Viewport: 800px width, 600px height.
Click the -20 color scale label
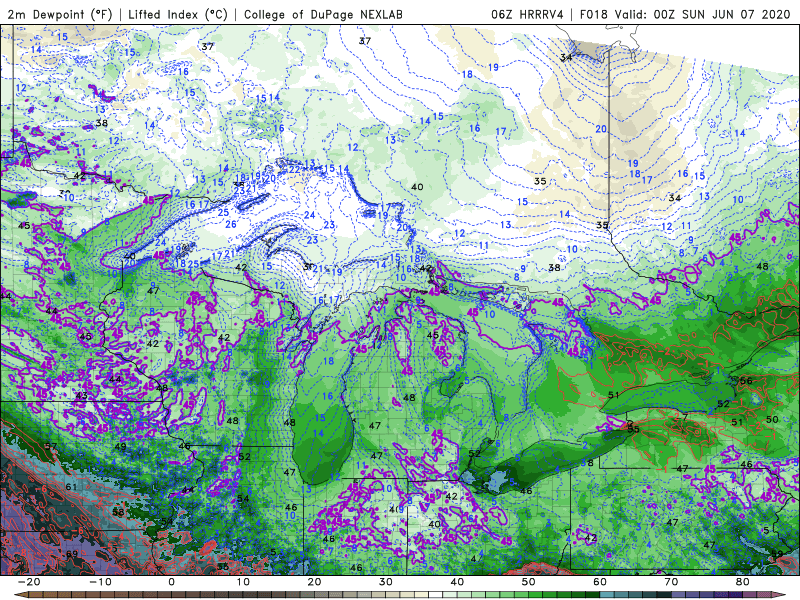pyautogui.click(x=29, y=582)
